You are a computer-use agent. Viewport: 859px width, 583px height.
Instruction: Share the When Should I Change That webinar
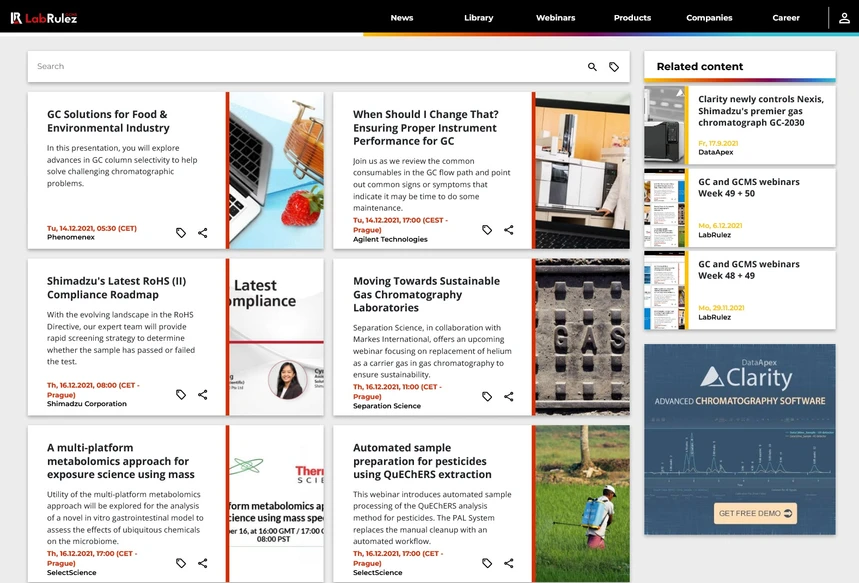point(509,230)
